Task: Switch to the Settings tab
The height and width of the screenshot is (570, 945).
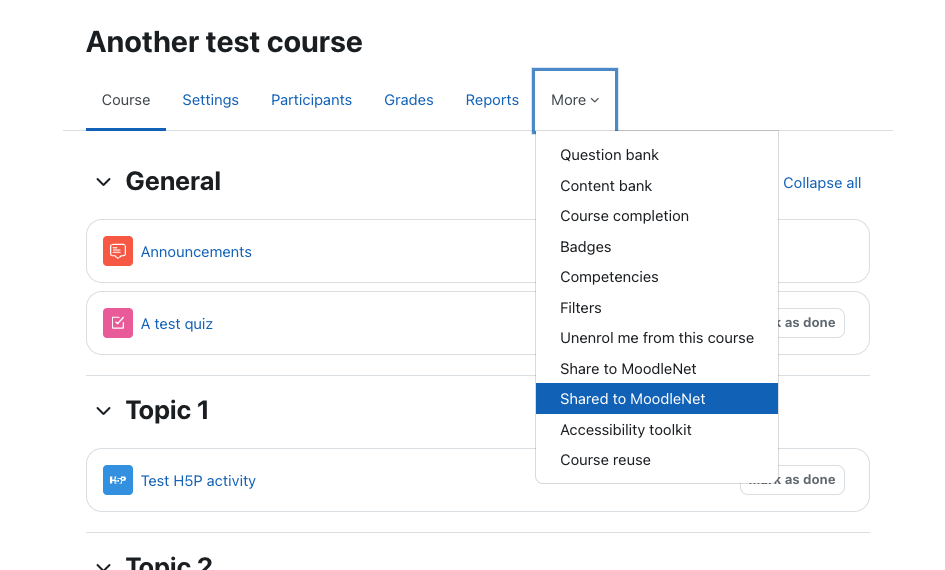Action: (x=210, y=100)
